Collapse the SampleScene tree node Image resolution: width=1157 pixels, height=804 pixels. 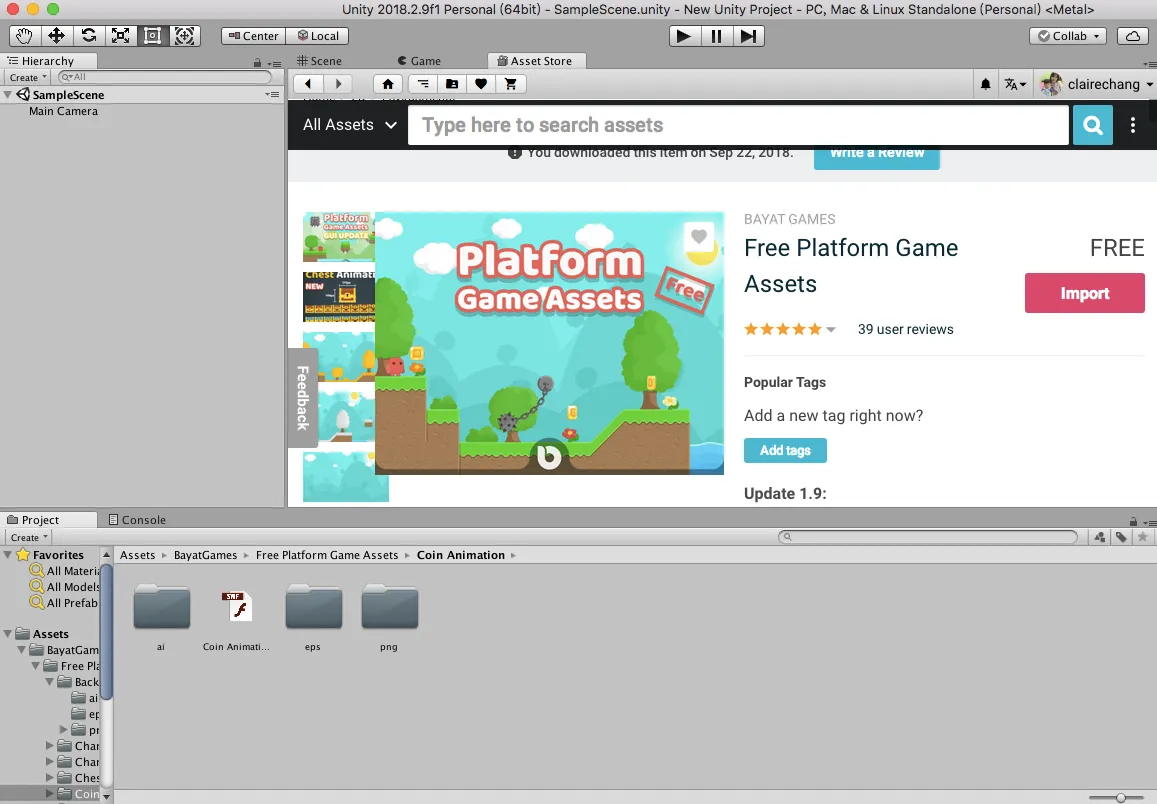(7, 94)
